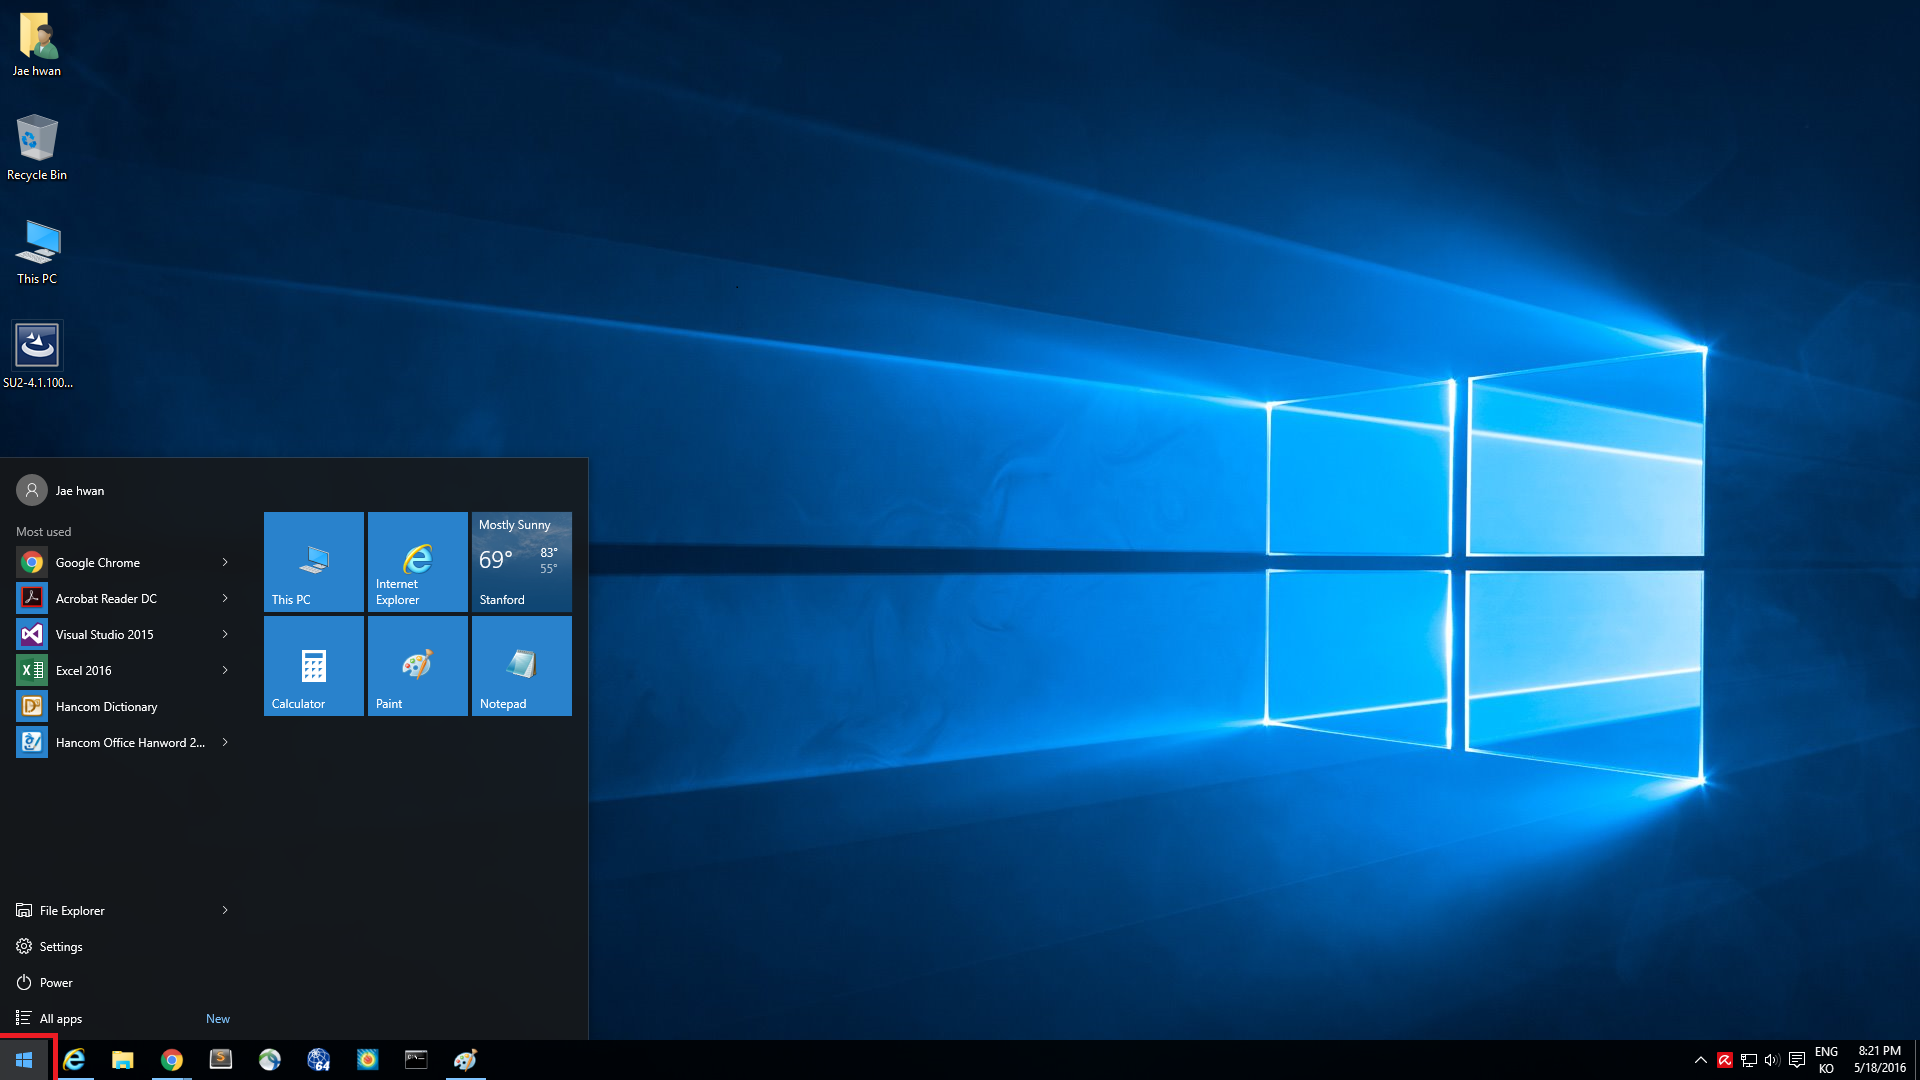Image resolution: width=1920 pixels, height=1080 pixels.
Task: Launch Paint from its Start menu tile
Action: click(417, 665)
